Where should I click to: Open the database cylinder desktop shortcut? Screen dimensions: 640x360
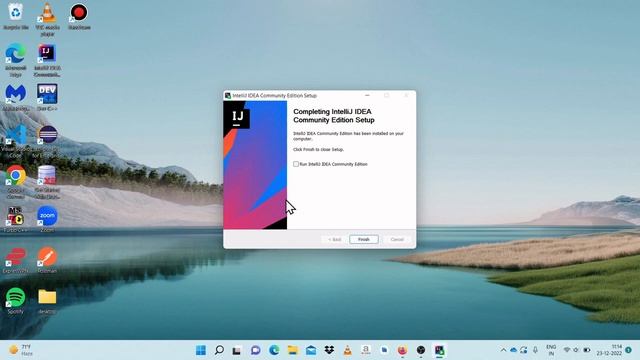47,182
